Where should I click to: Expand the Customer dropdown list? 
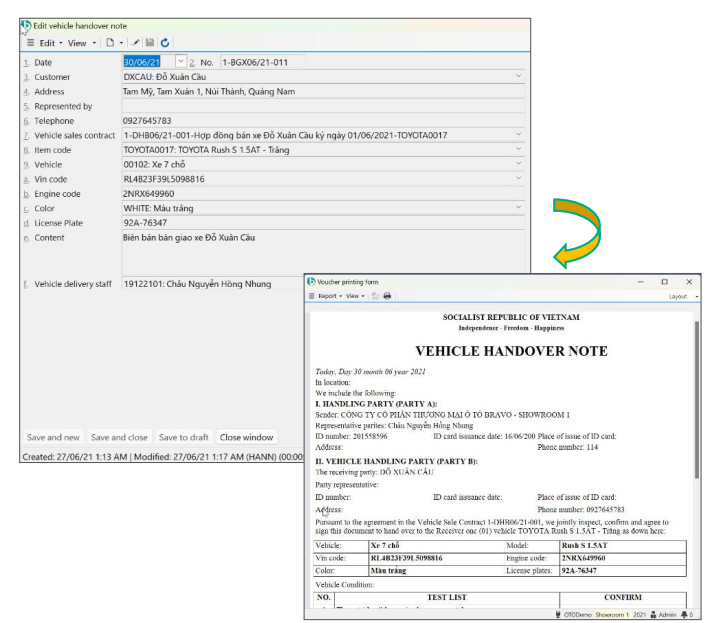pyautogui.click(x=518, y=77)
